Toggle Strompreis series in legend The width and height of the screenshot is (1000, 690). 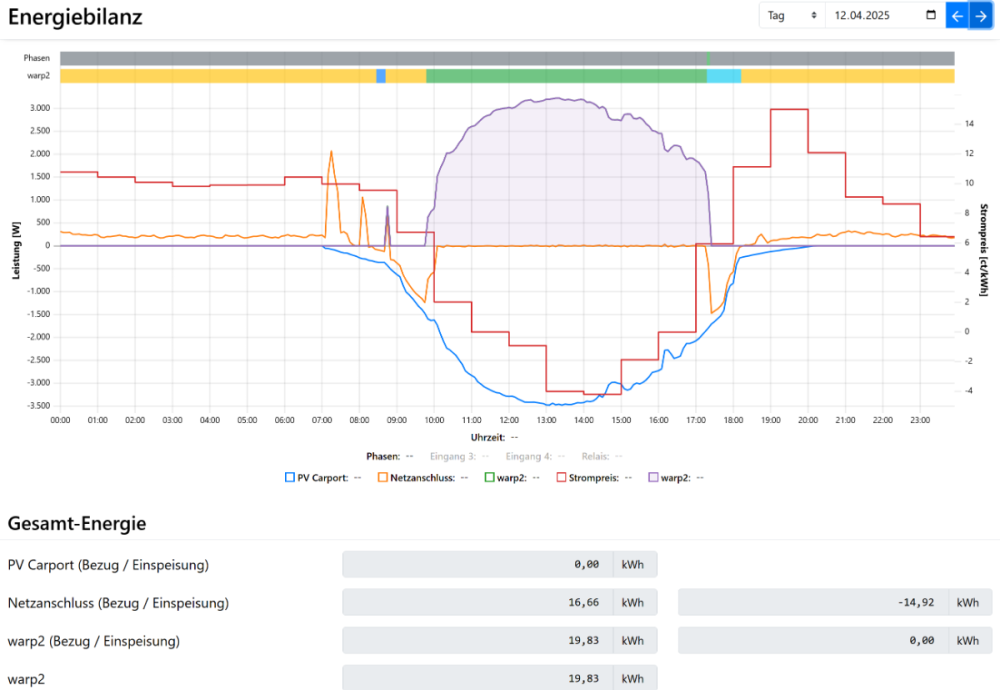[x=593, y=477]
